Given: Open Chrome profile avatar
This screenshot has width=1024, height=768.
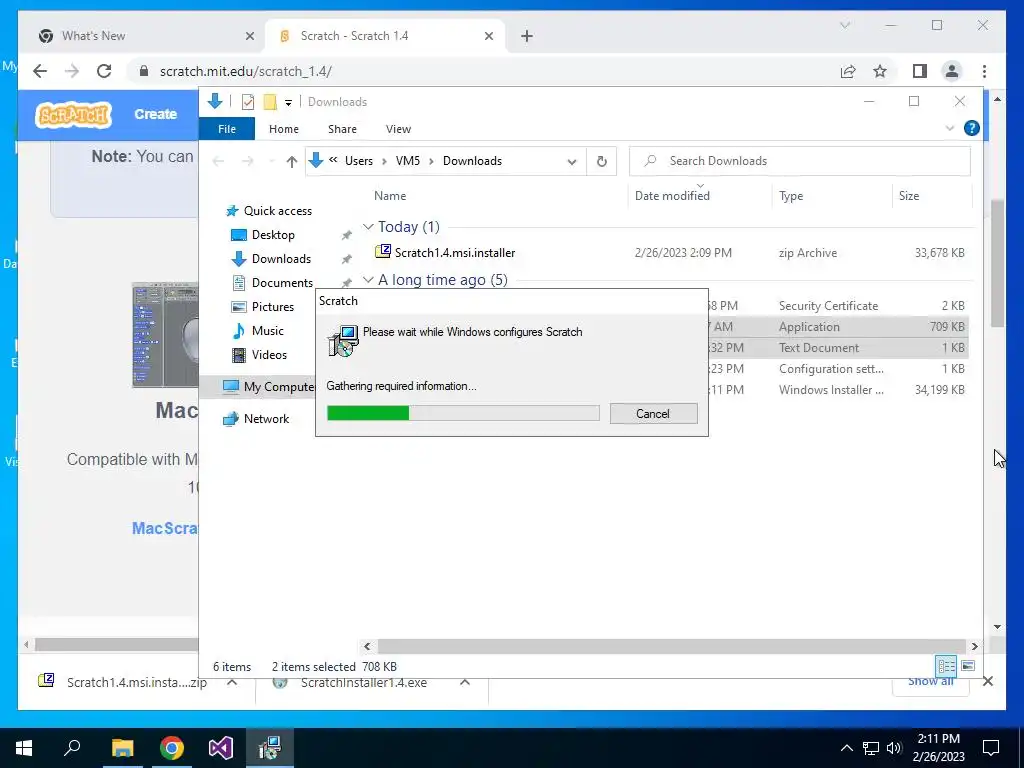Looking at the screenshot, I should click(x=952, y=71).
